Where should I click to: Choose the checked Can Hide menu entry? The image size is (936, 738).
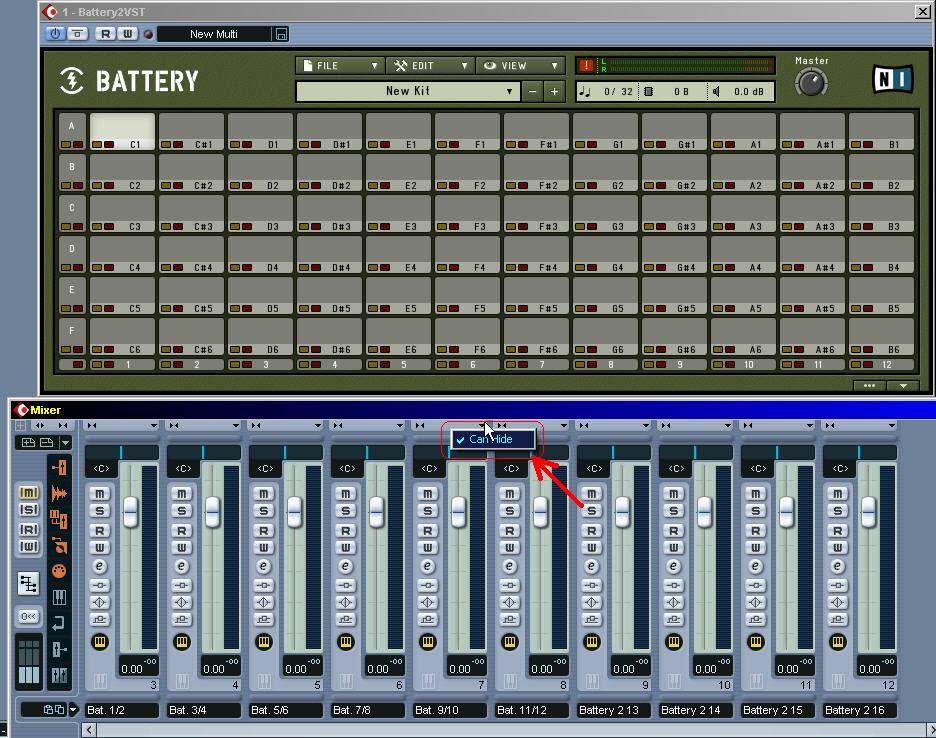[493, 439]
